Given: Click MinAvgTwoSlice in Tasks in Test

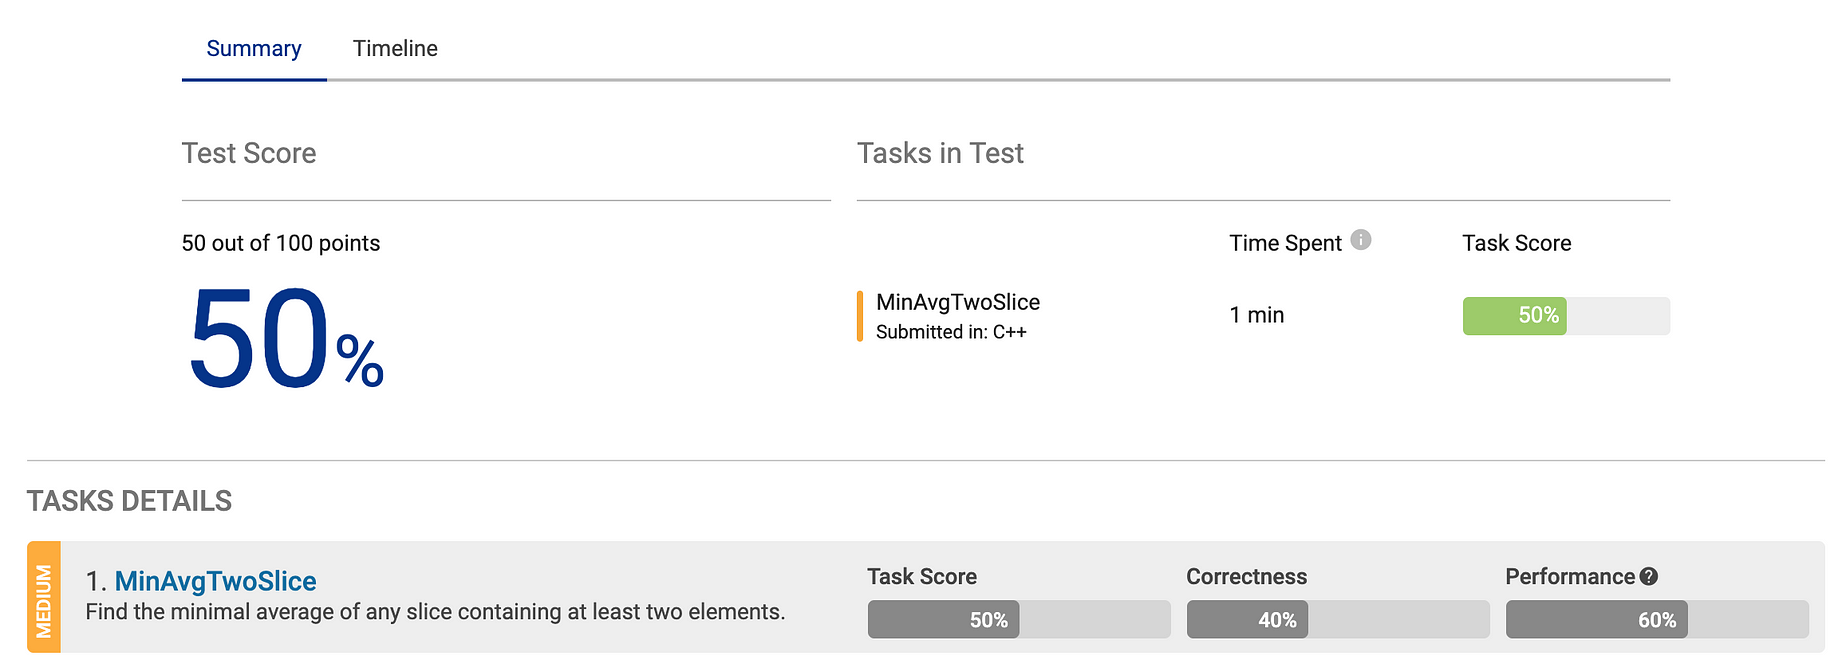Looking at the screenshot, I should (958, 302).
